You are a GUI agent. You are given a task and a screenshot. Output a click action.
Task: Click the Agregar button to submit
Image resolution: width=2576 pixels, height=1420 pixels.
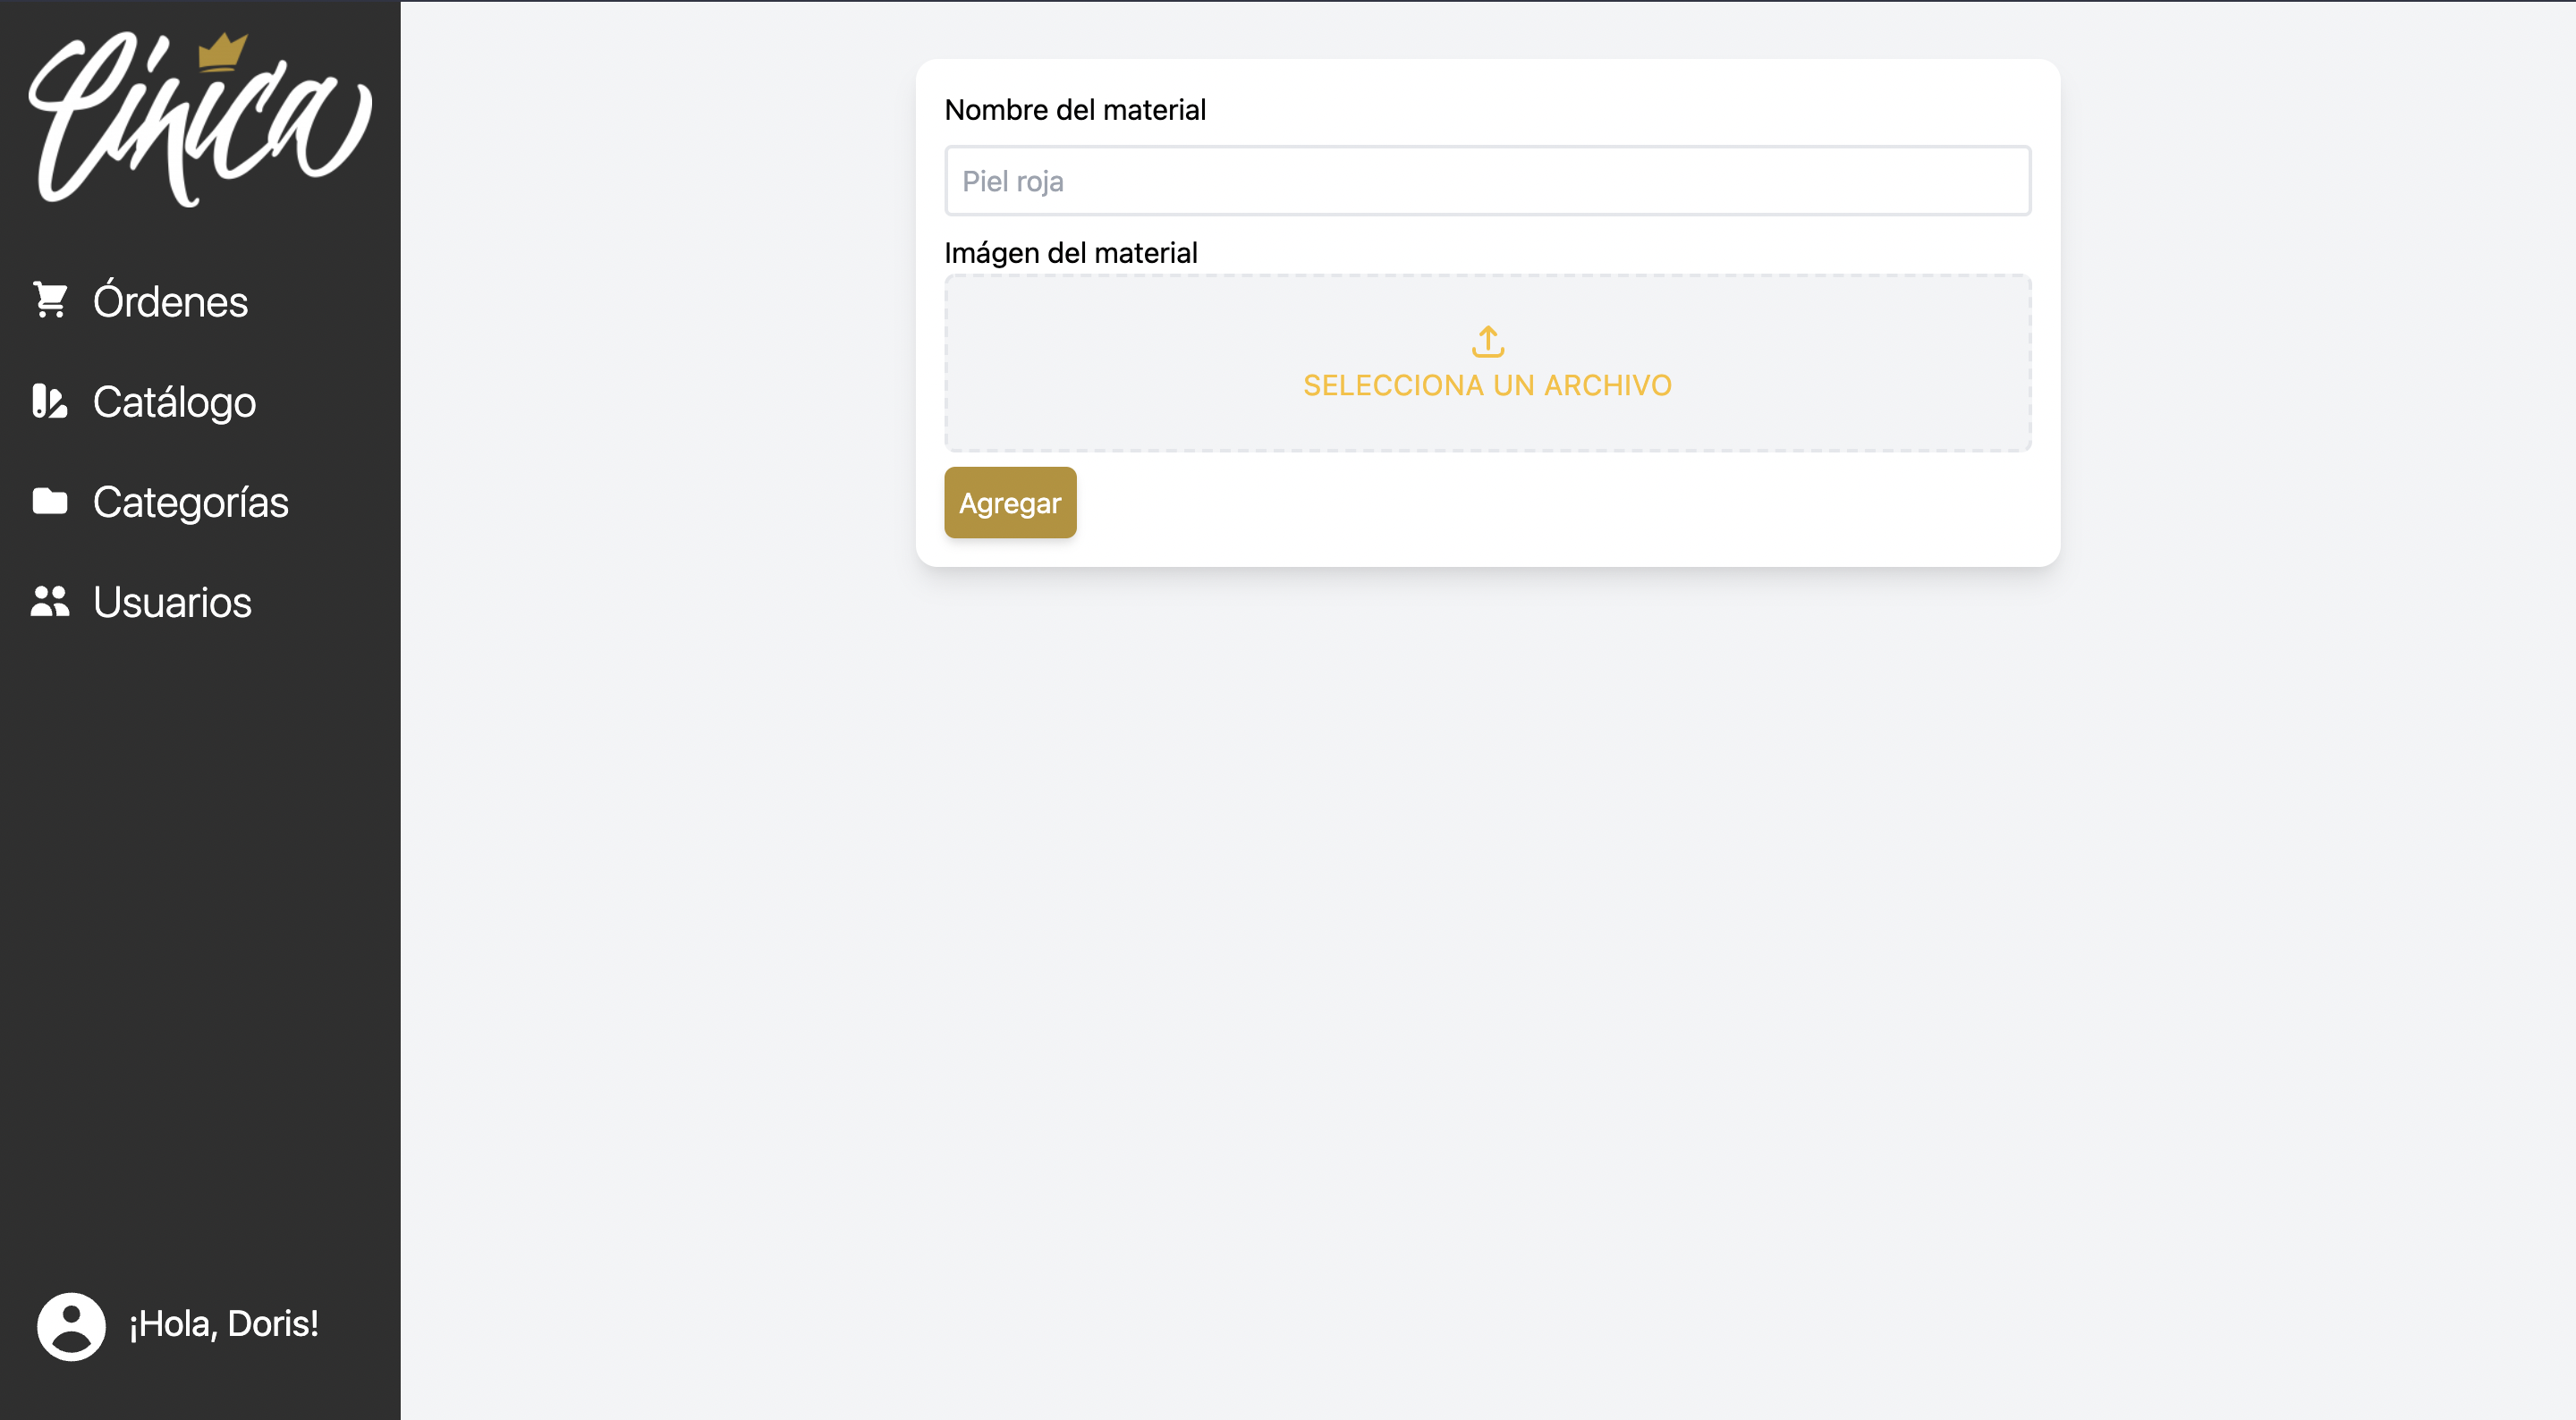click(x=1011, y=503)
